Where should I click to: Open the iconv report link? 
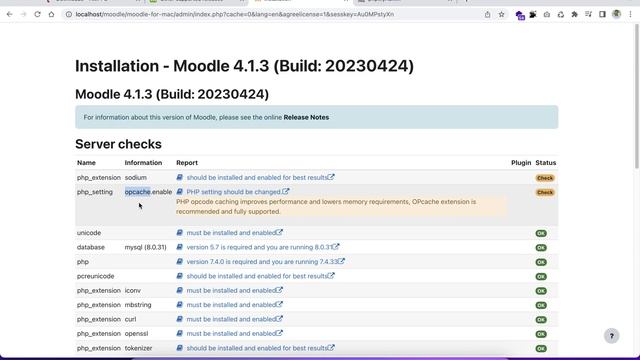point(234,291)
